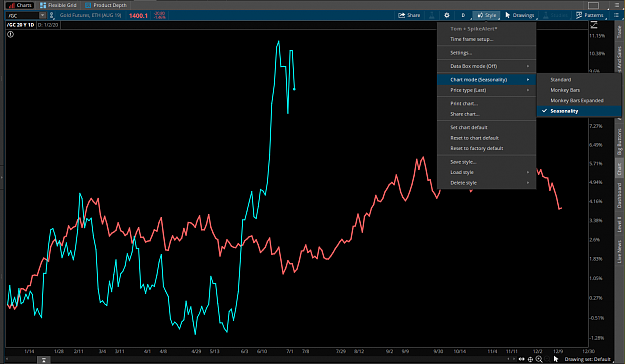The width and height of the screenshot is (625, 364).
Task: Click the crosshair pan icon
Action: point(530,359)
